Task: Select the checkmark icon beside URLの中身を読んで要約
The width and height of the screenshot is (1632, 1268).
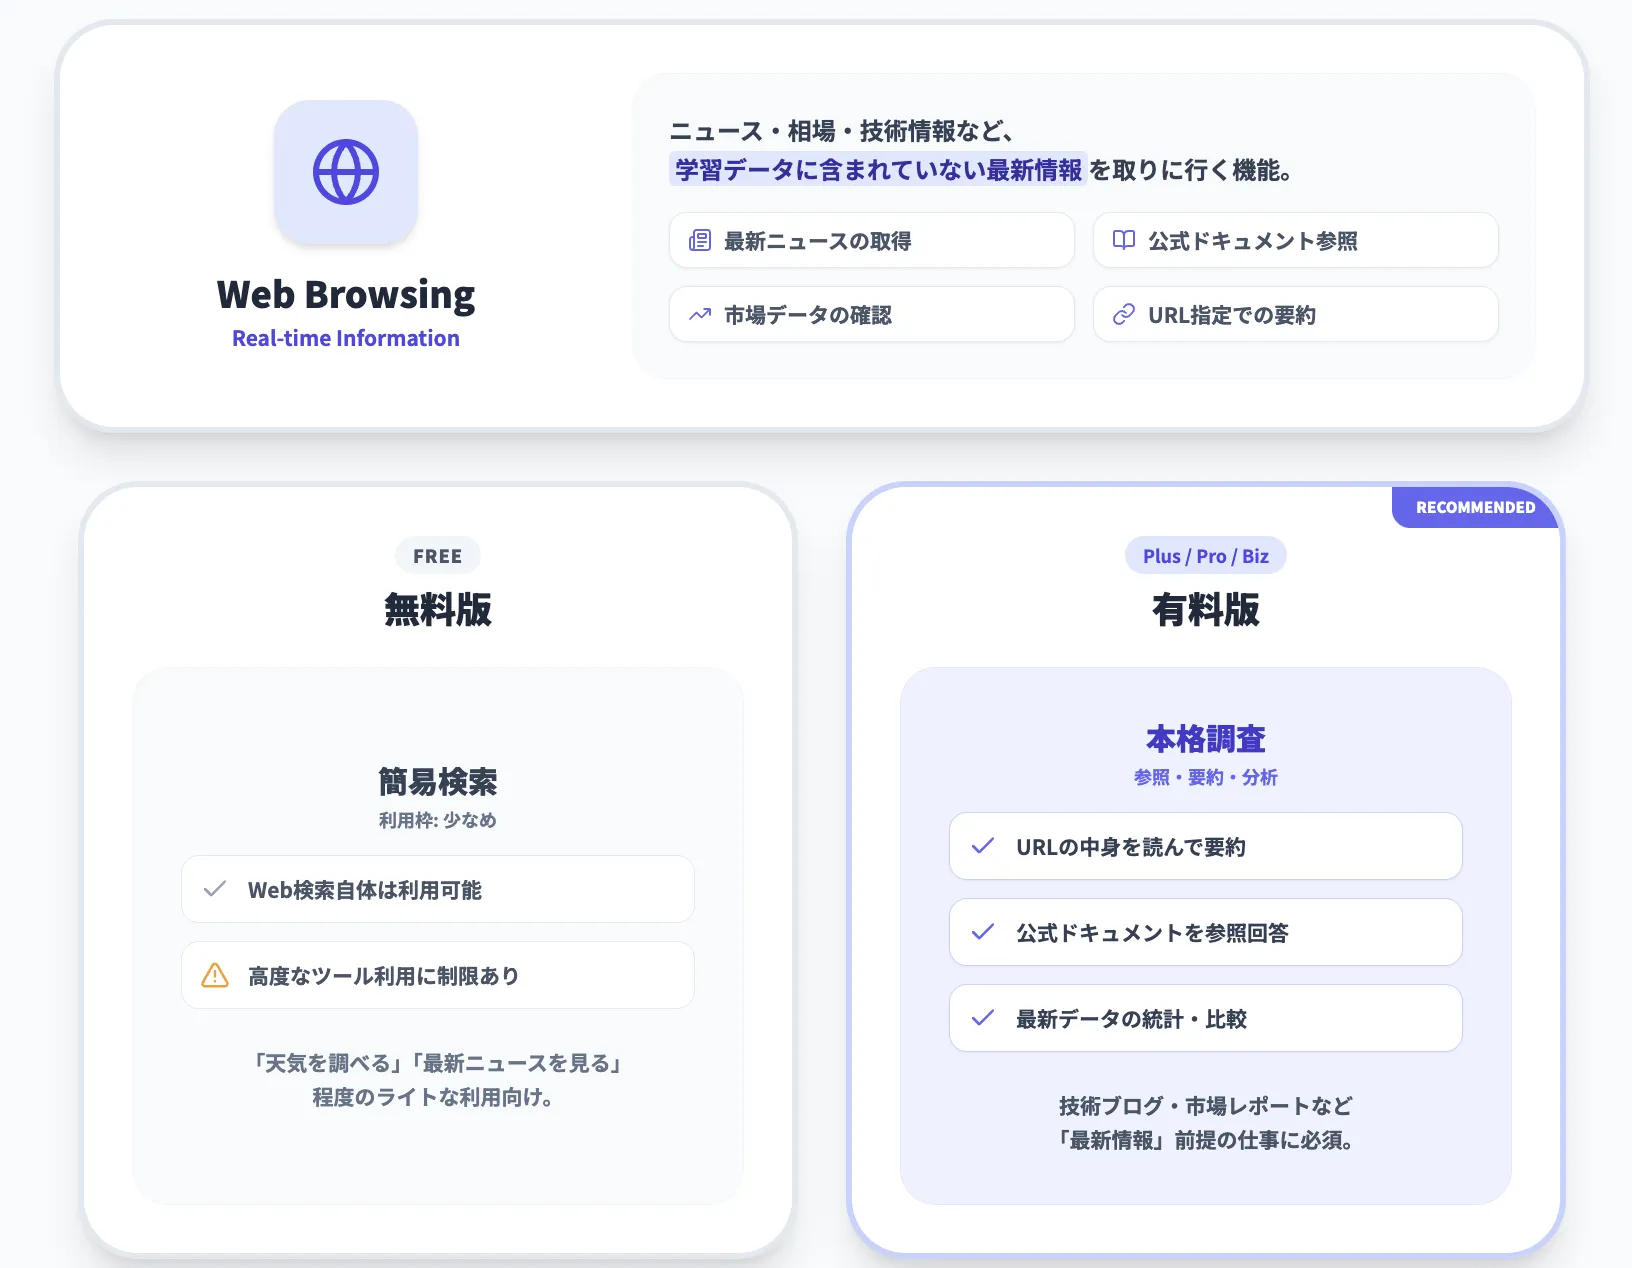Action: pyautogui.click(x=983, y=845)
